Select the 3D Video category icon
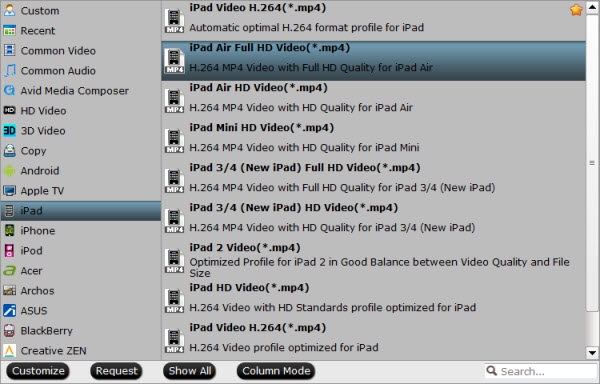This screenshot has height=384, width=600. 9,131
